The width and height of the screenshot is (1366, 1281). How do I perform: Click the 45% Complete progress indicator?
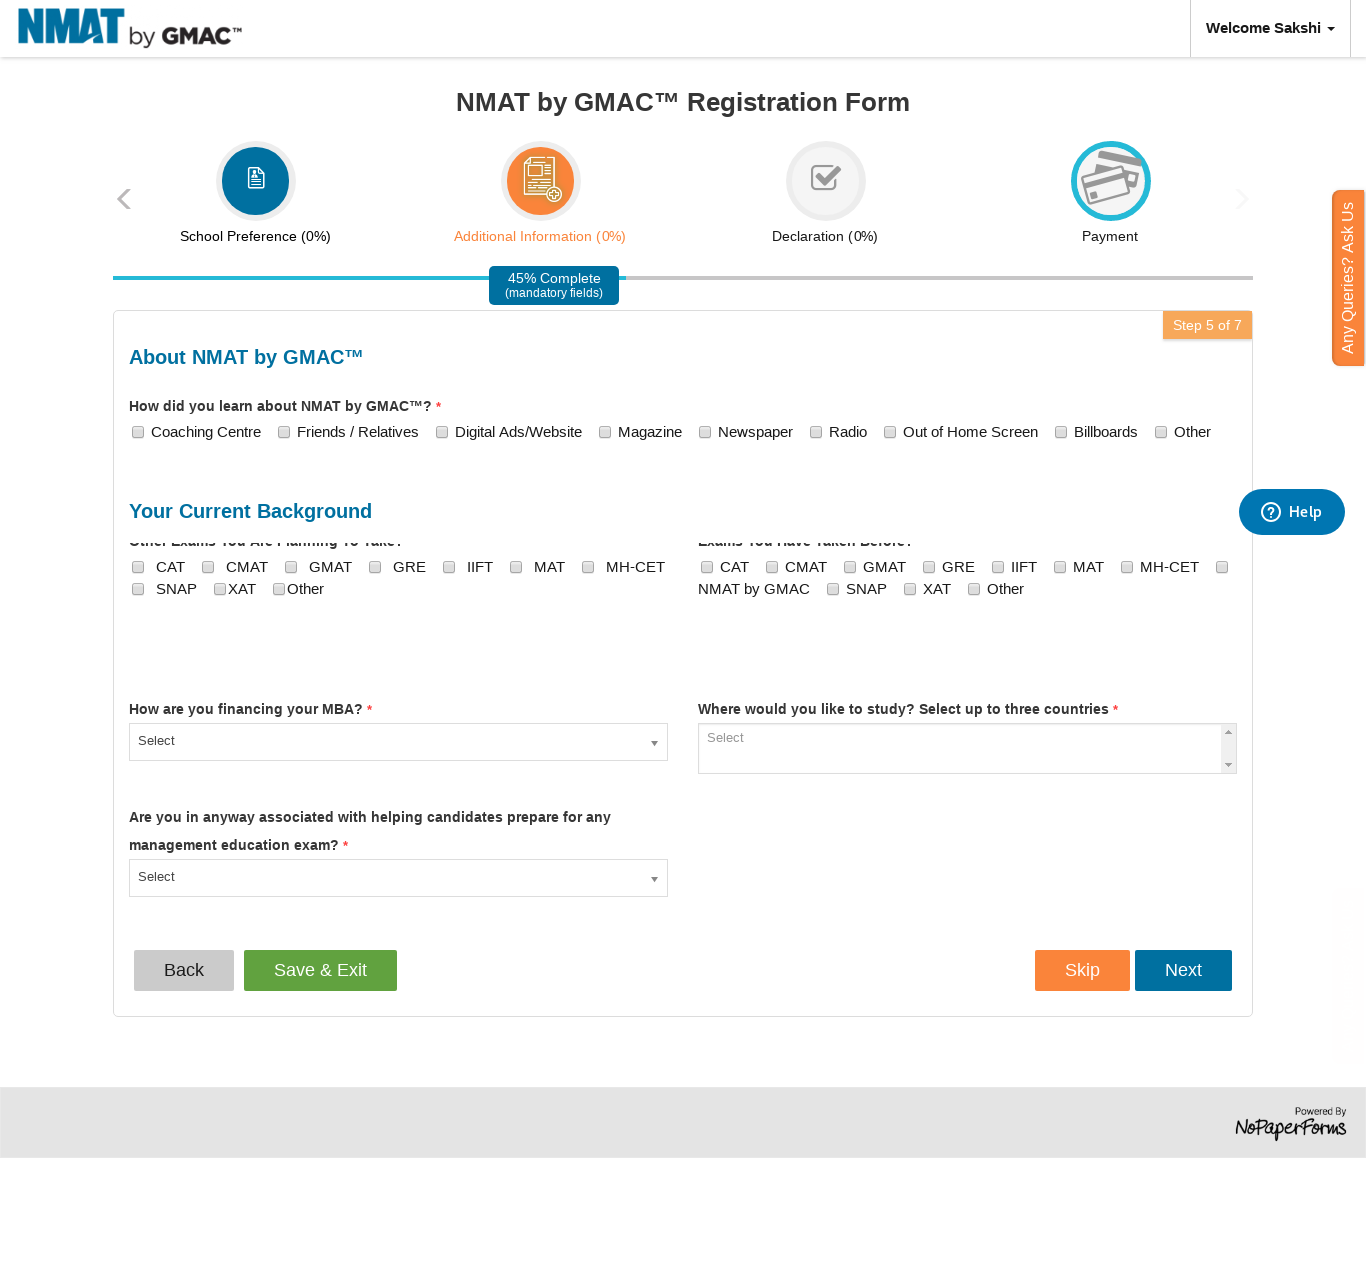point(554,285)
